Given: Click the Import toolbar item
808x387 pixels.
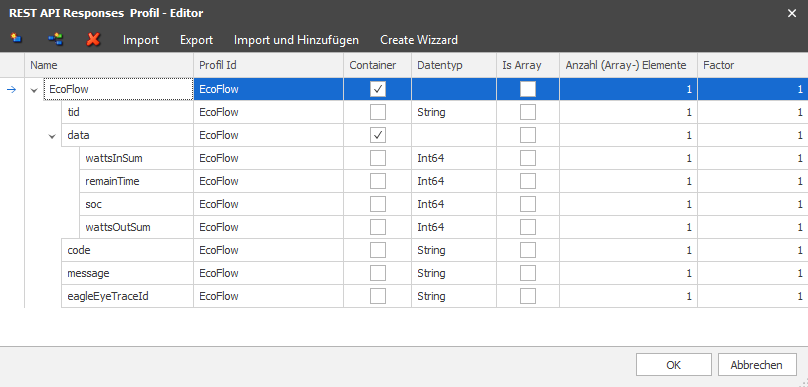Looking at the screenshot, I should click(141, 40).
